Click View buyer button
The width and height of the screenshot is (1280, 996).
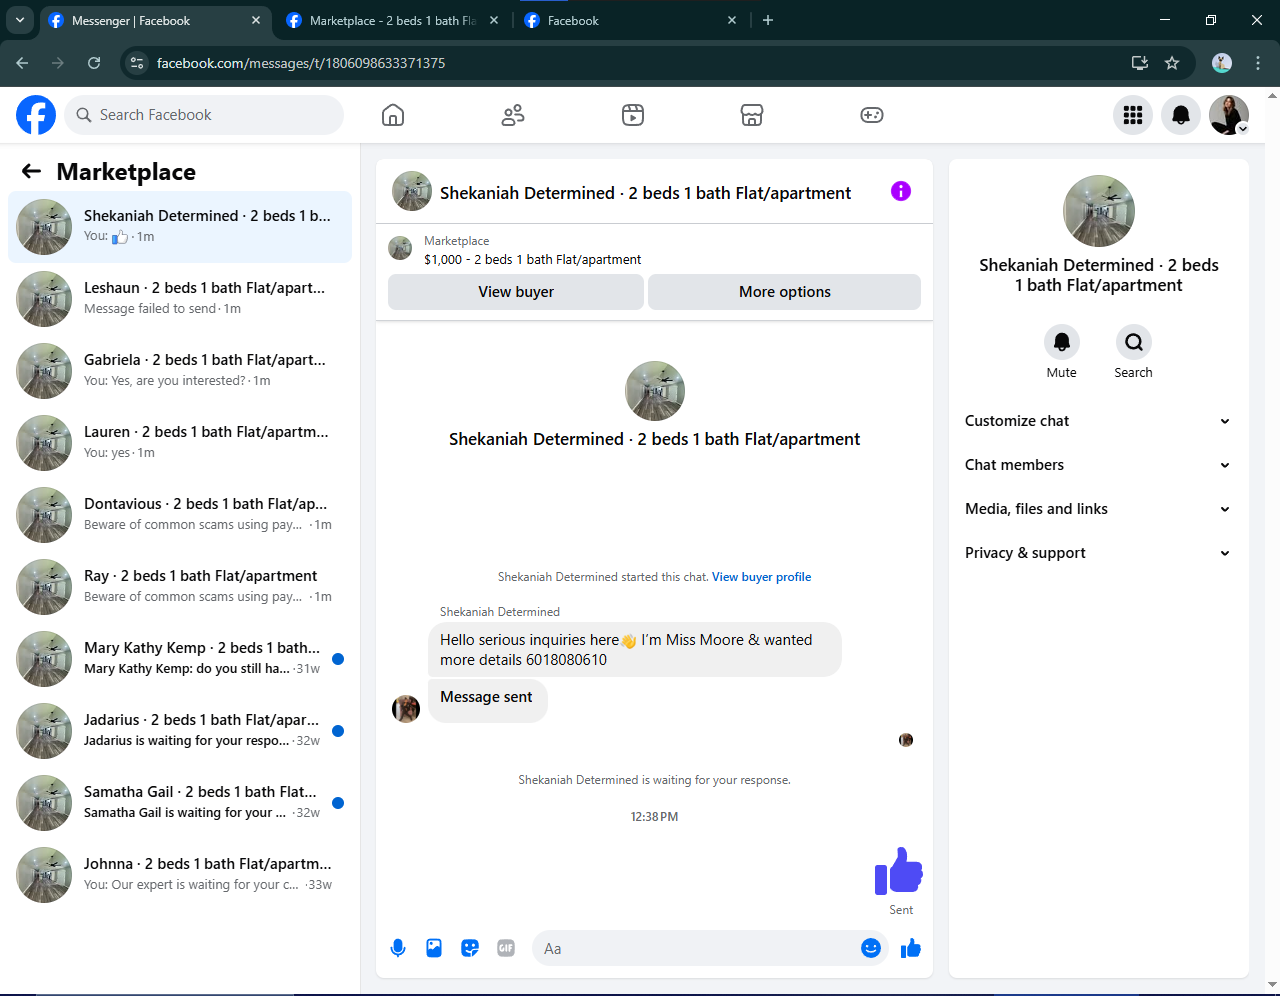tap(516, 292)
